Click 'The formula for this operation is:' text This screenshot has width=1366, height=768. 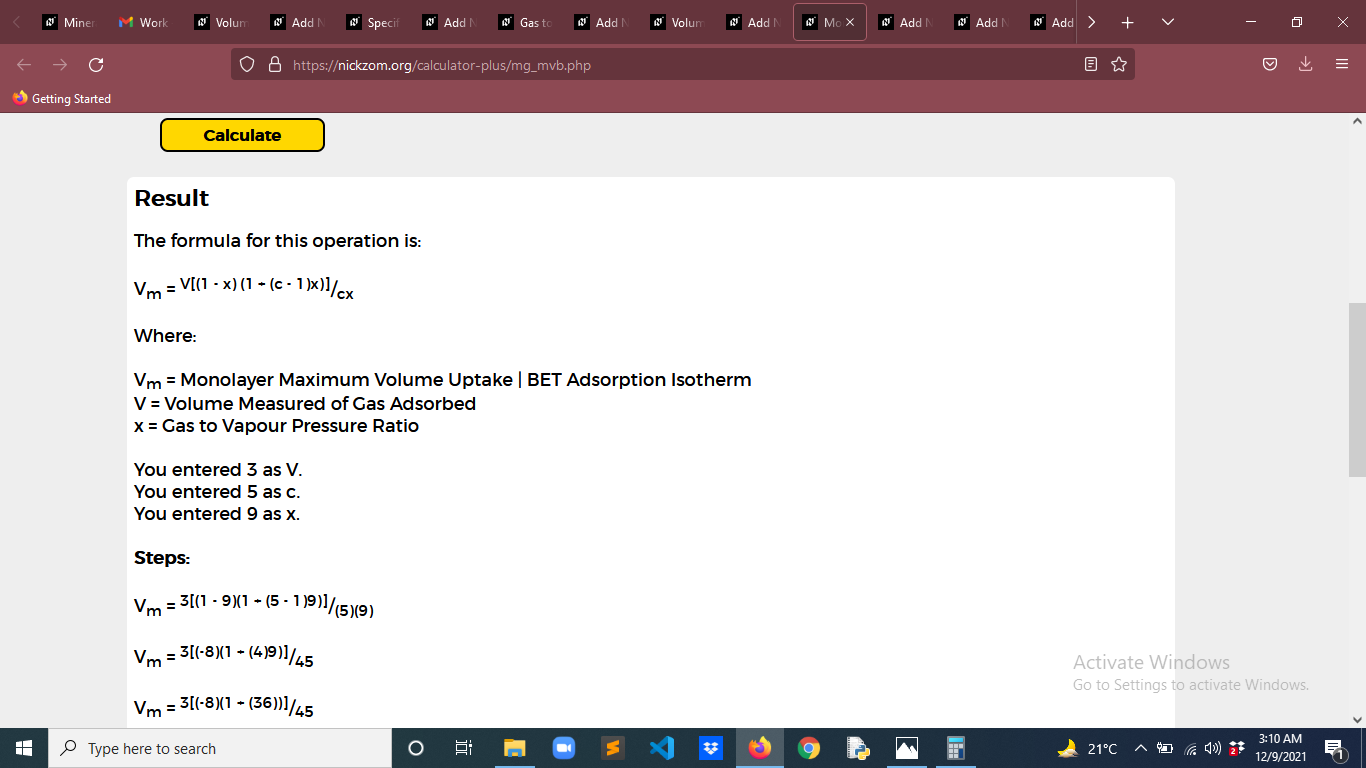pyautogui.click(x=278, y=241)
